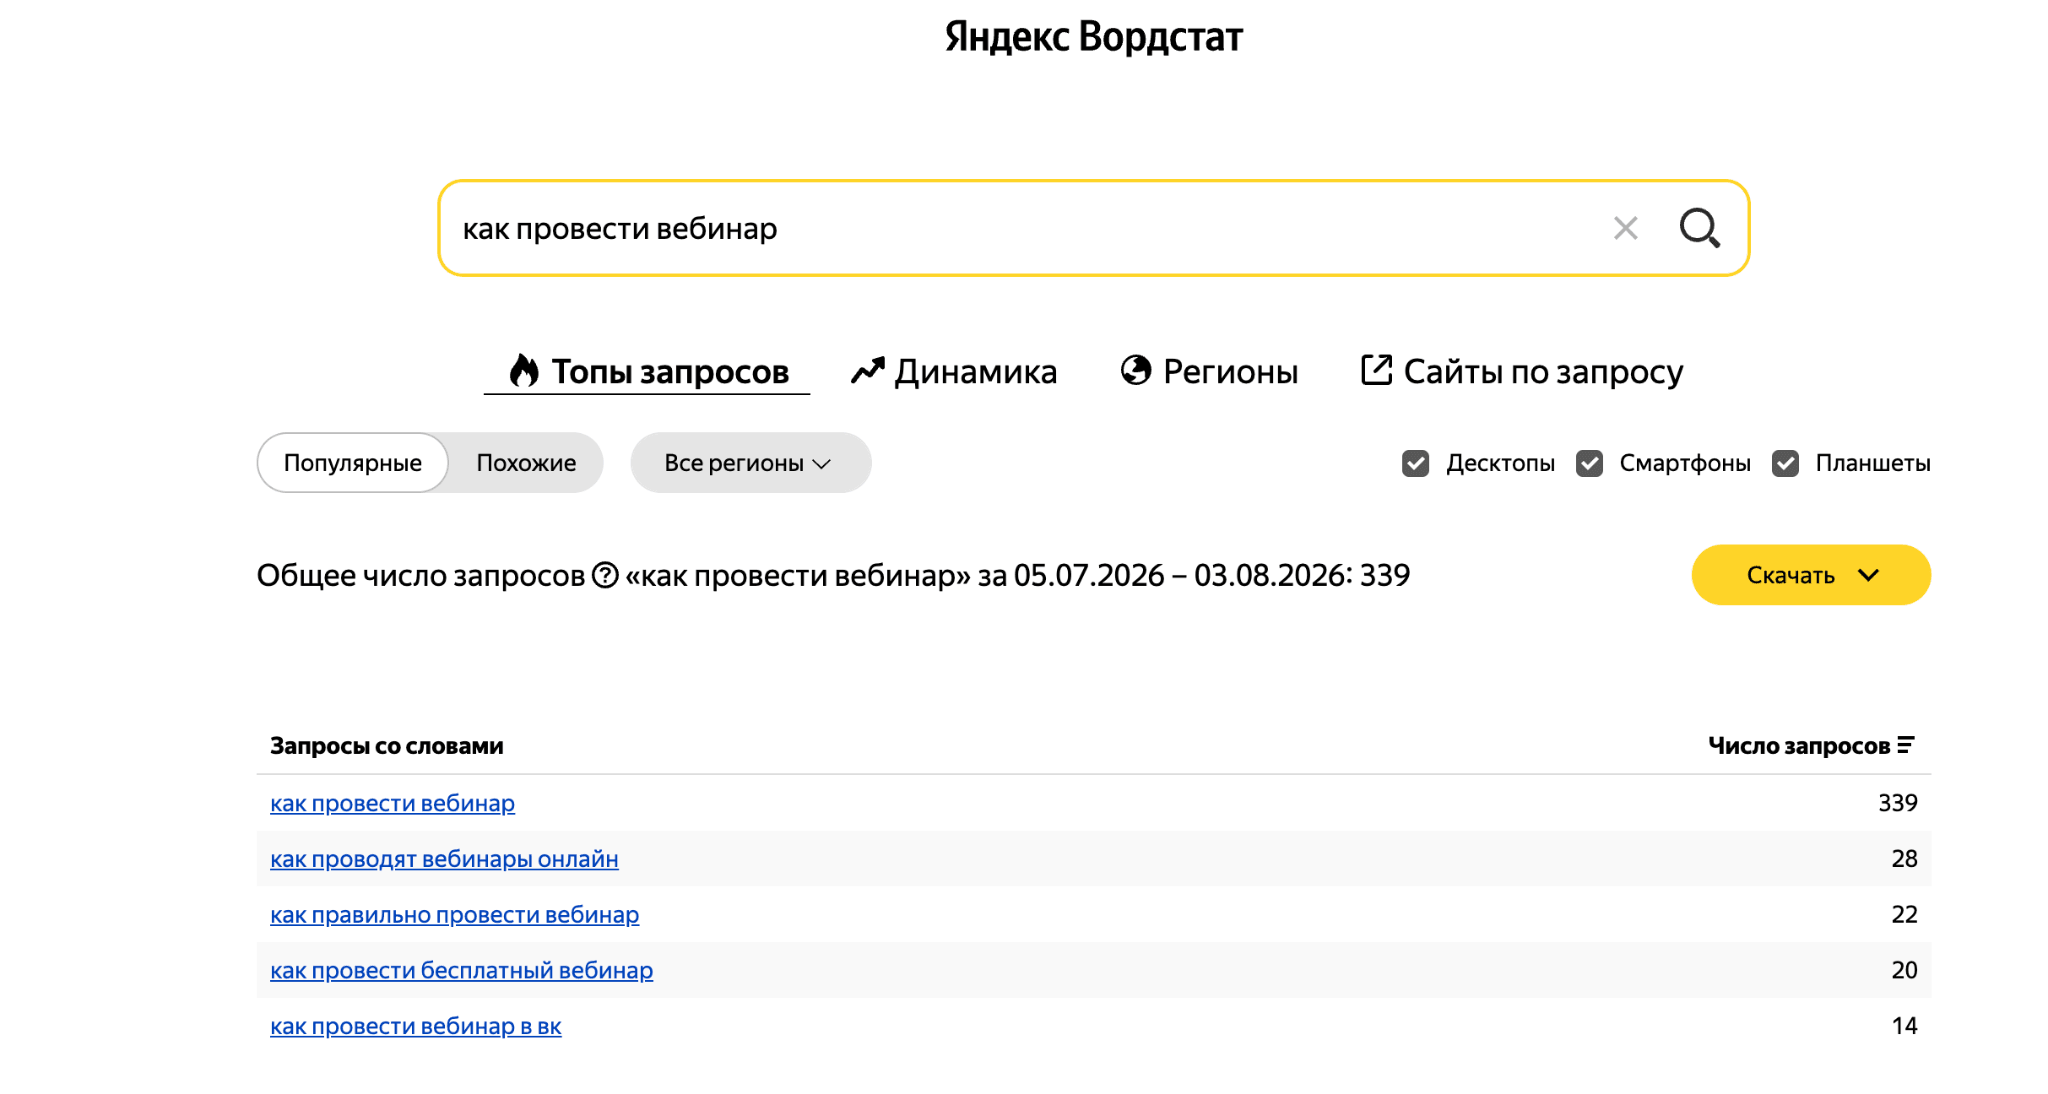Select the count 28 in the table
2048x1094 pixels.
tap(1904, 859)
